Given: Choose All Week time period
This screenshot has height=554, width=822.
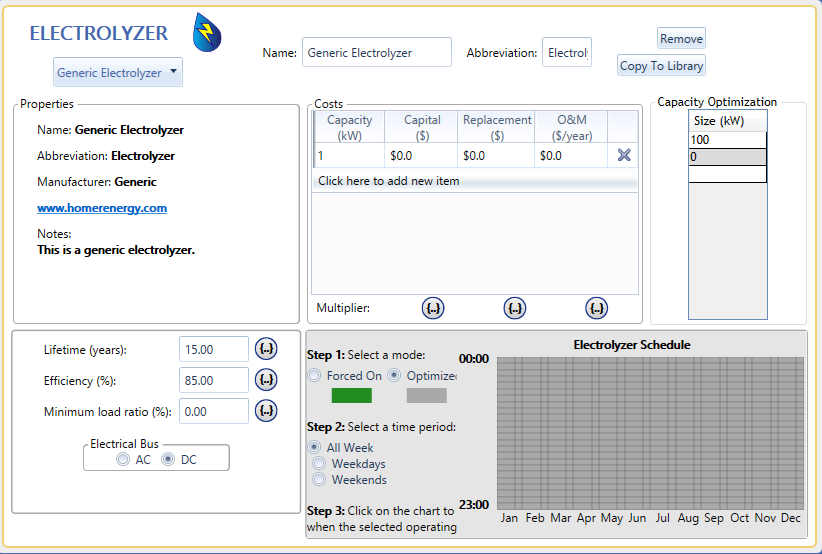Looking at the screenshot, I should 314,447.
